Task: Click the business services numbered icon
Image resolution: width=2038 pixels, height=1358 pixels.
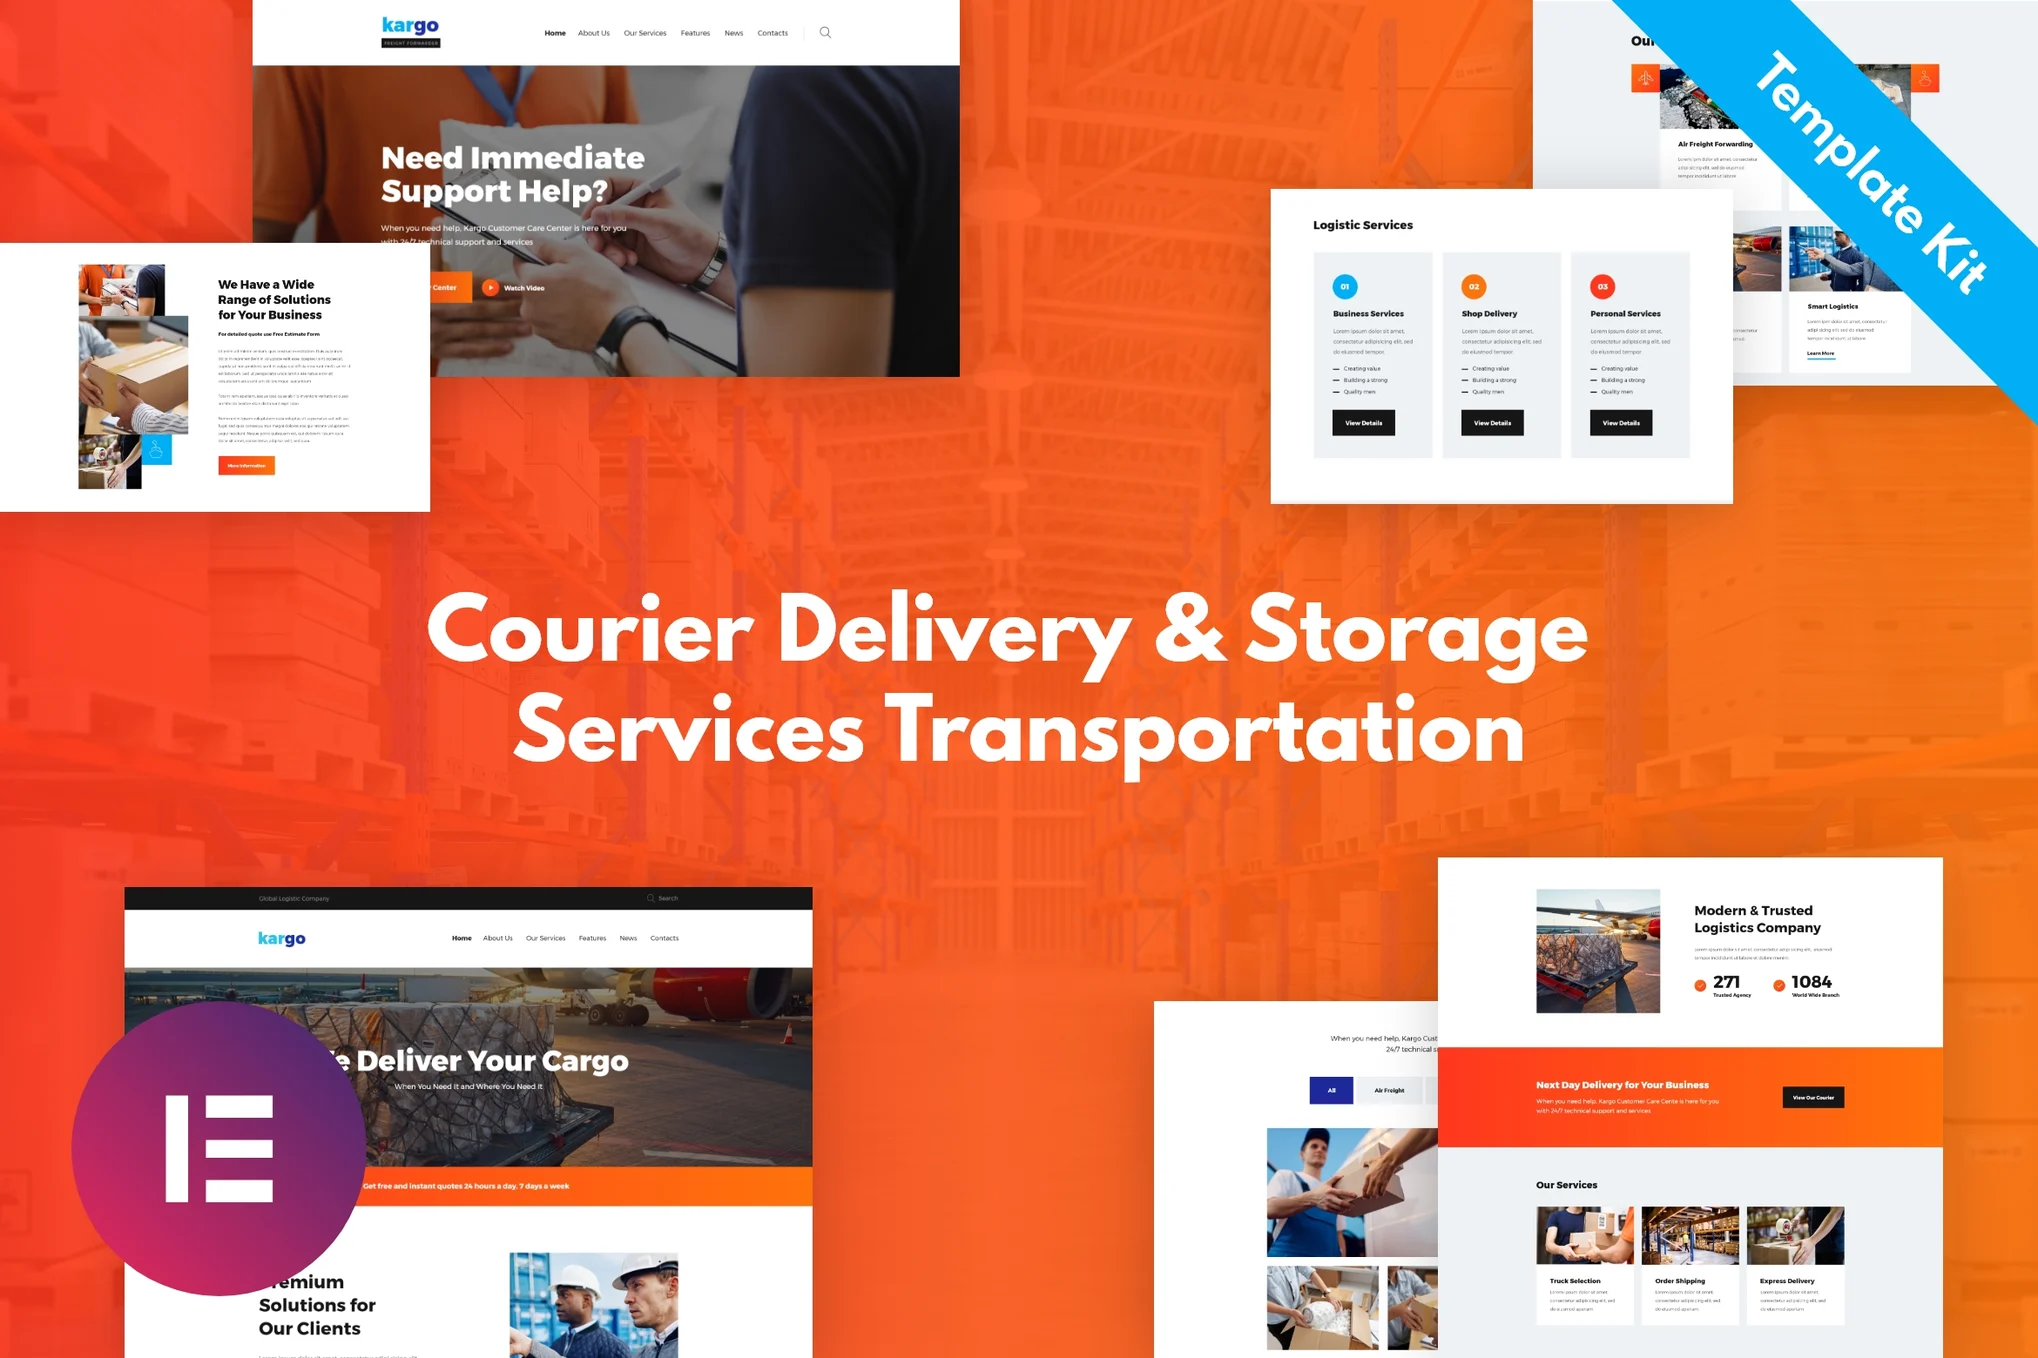Action: pos(1343,286)
